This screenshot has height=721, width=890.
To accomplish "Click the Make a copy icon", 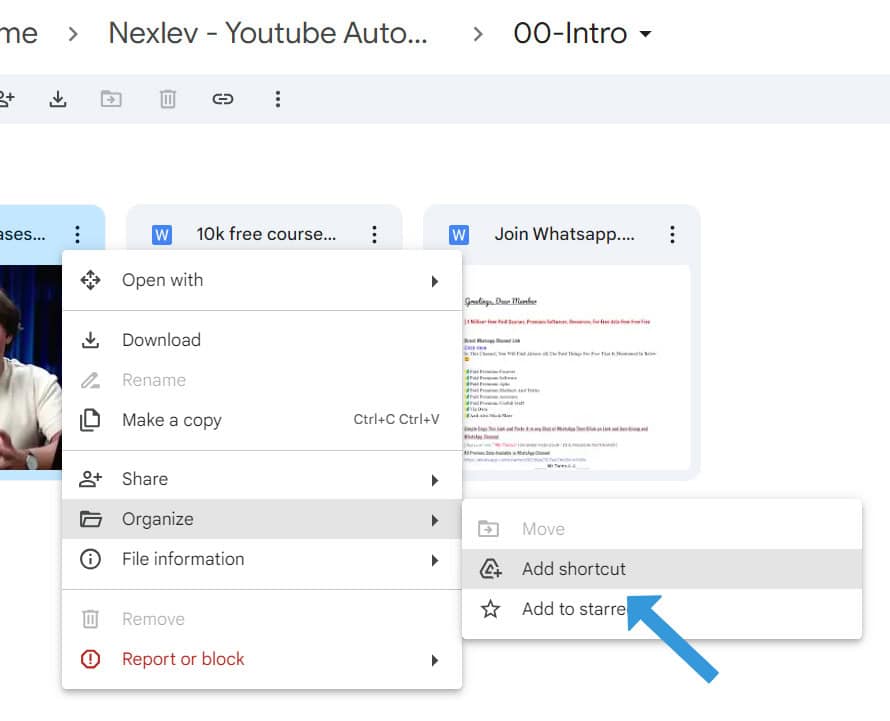I will 90,420.
